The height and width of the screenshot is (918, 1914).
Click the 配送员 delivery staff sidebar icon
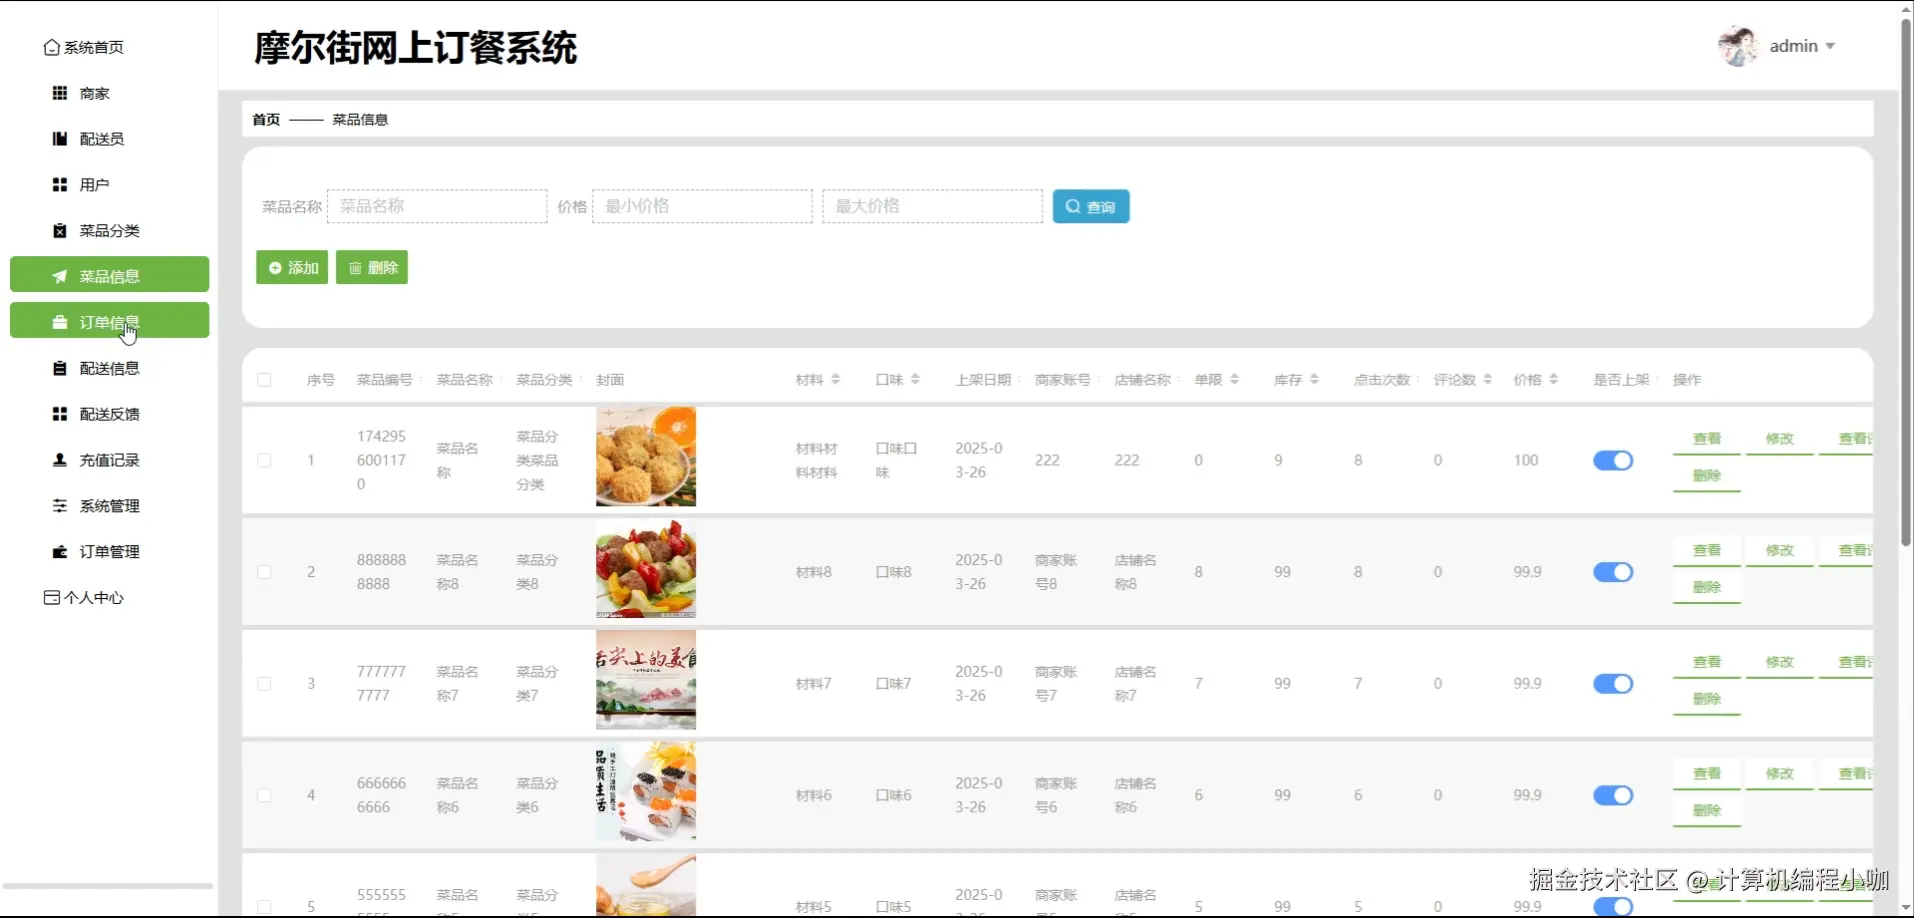[58, 138]
